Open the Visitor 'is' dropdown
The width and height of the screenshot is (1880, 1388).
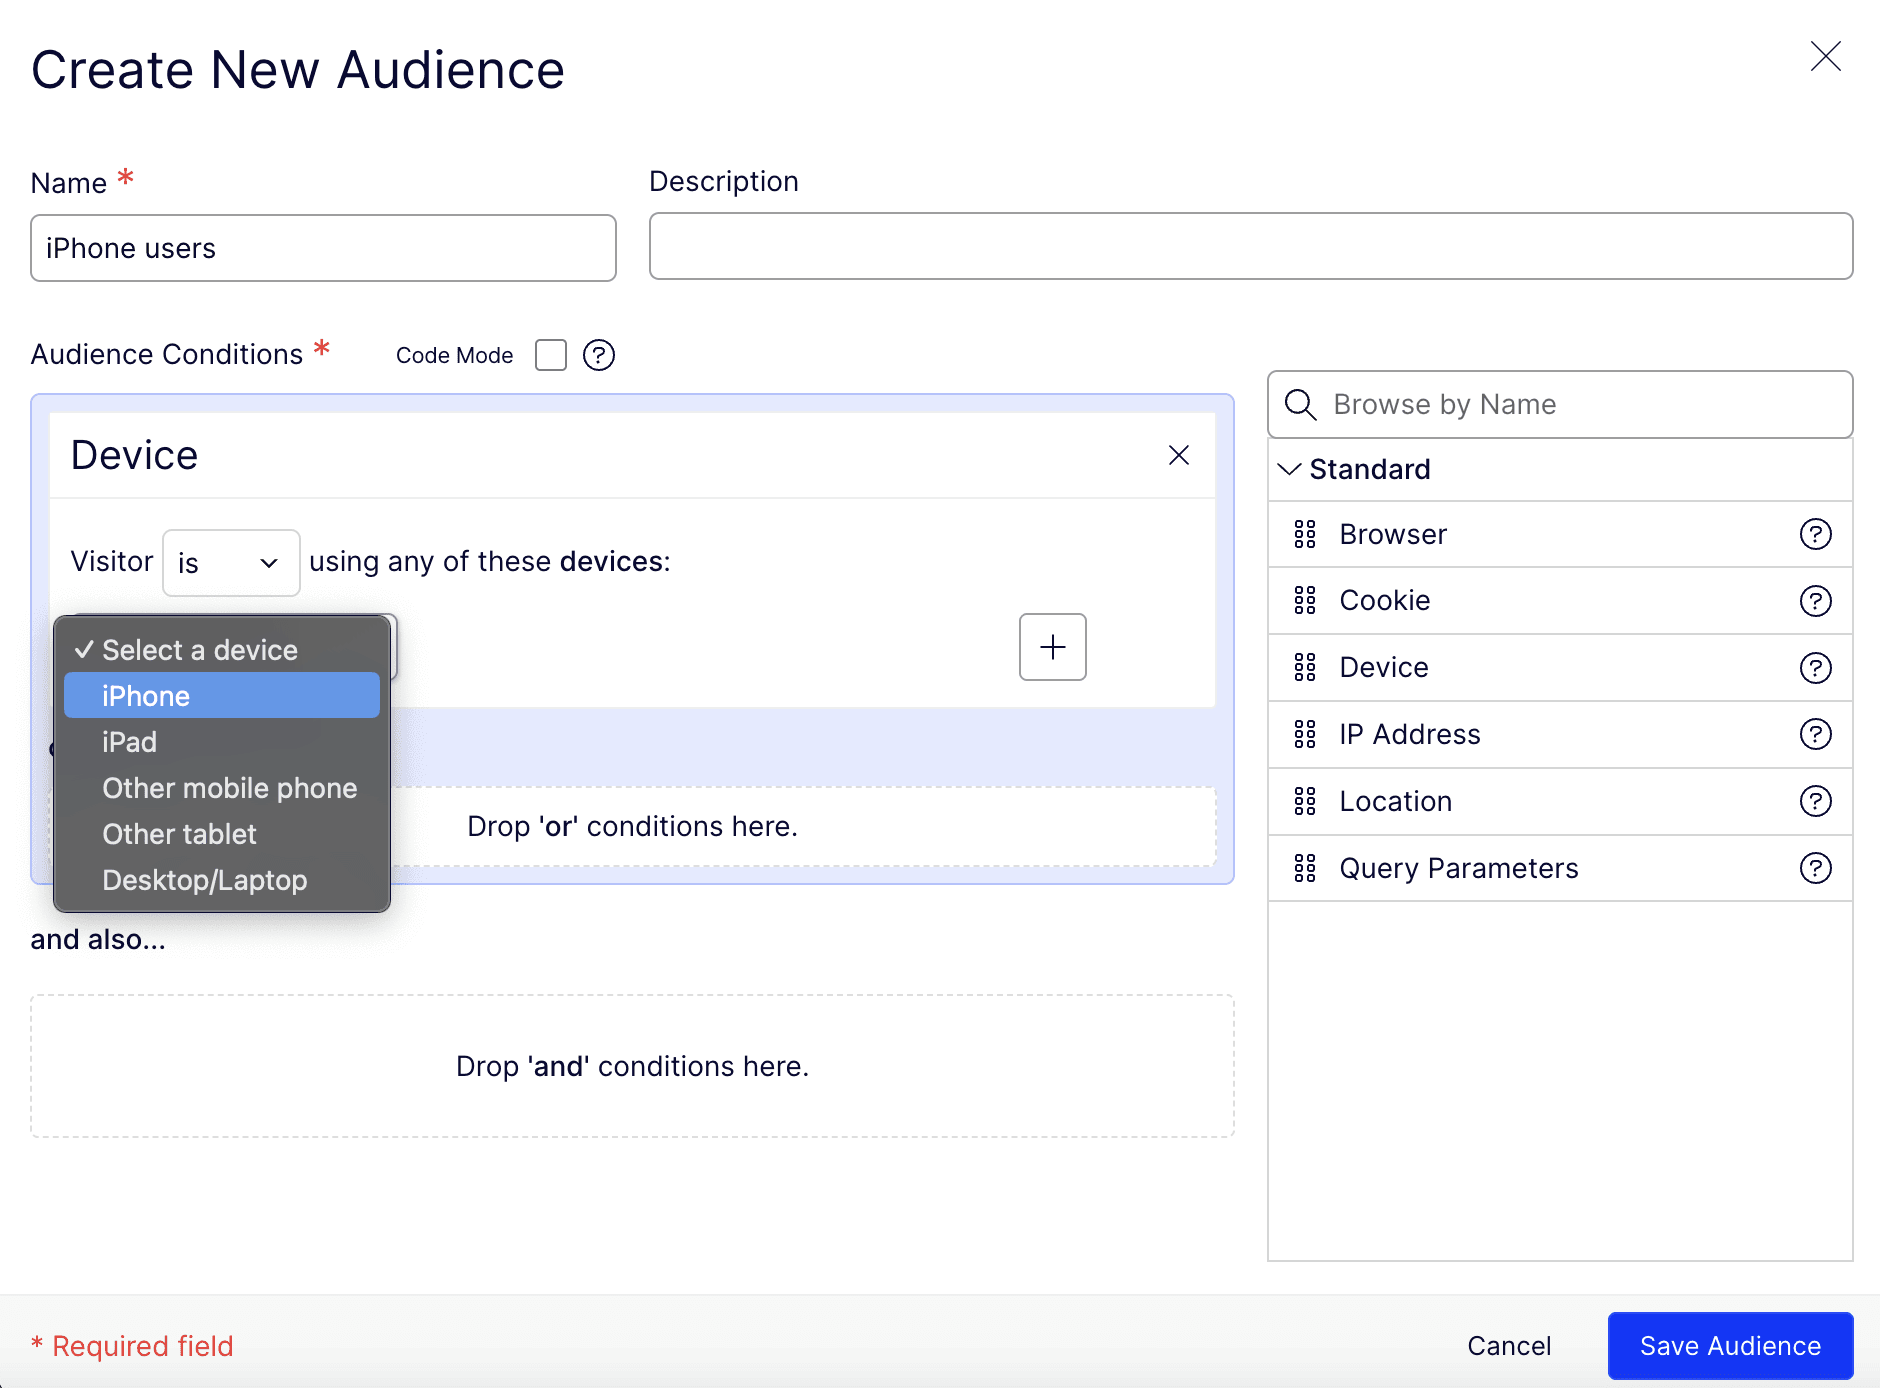(x=231, y=563)
